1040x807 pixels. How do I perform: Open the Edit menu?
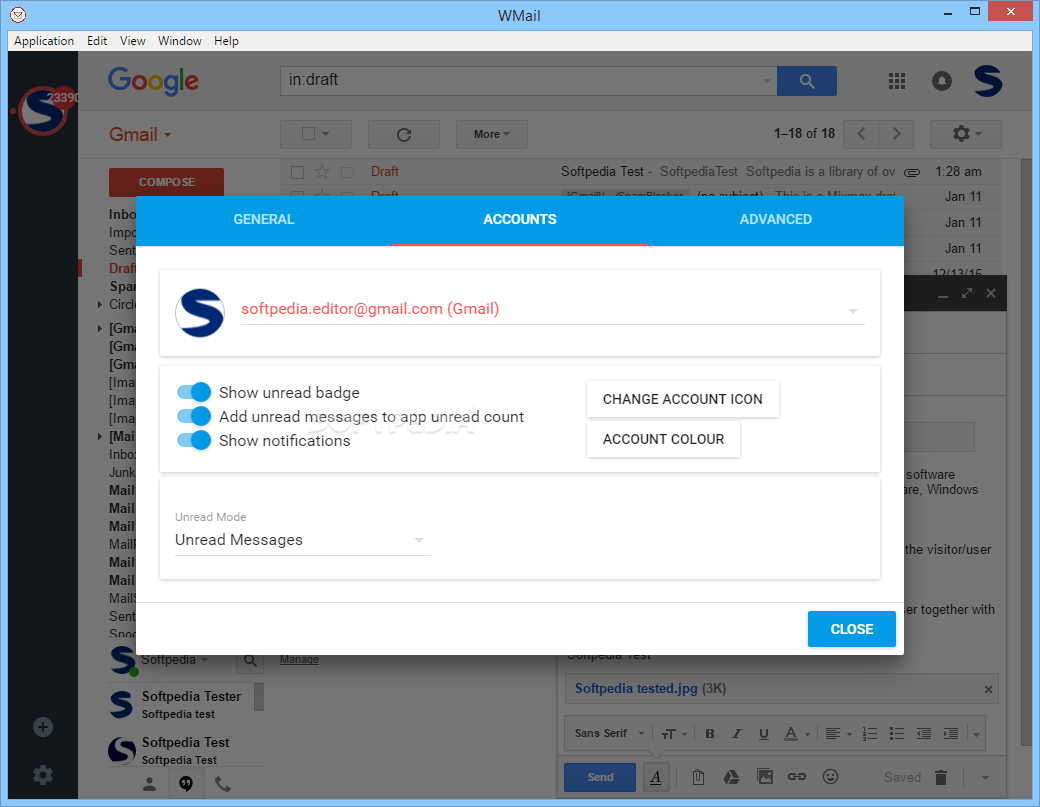(x=97, y=41)
